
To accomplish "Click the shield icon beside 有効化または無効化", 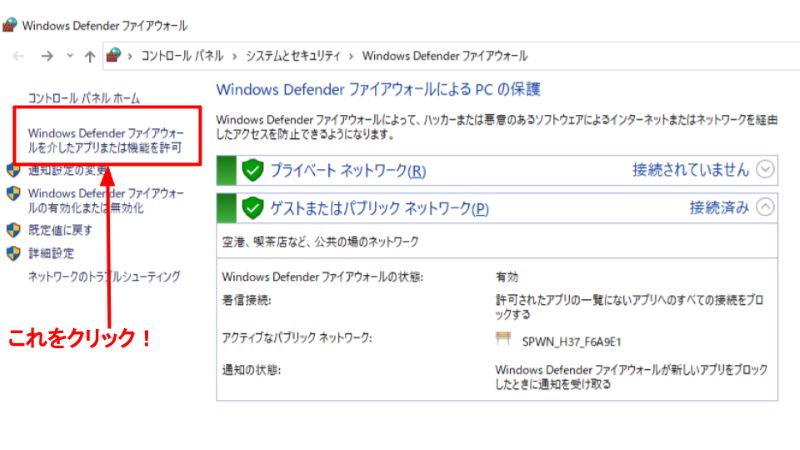I will (x=14, y=193).
